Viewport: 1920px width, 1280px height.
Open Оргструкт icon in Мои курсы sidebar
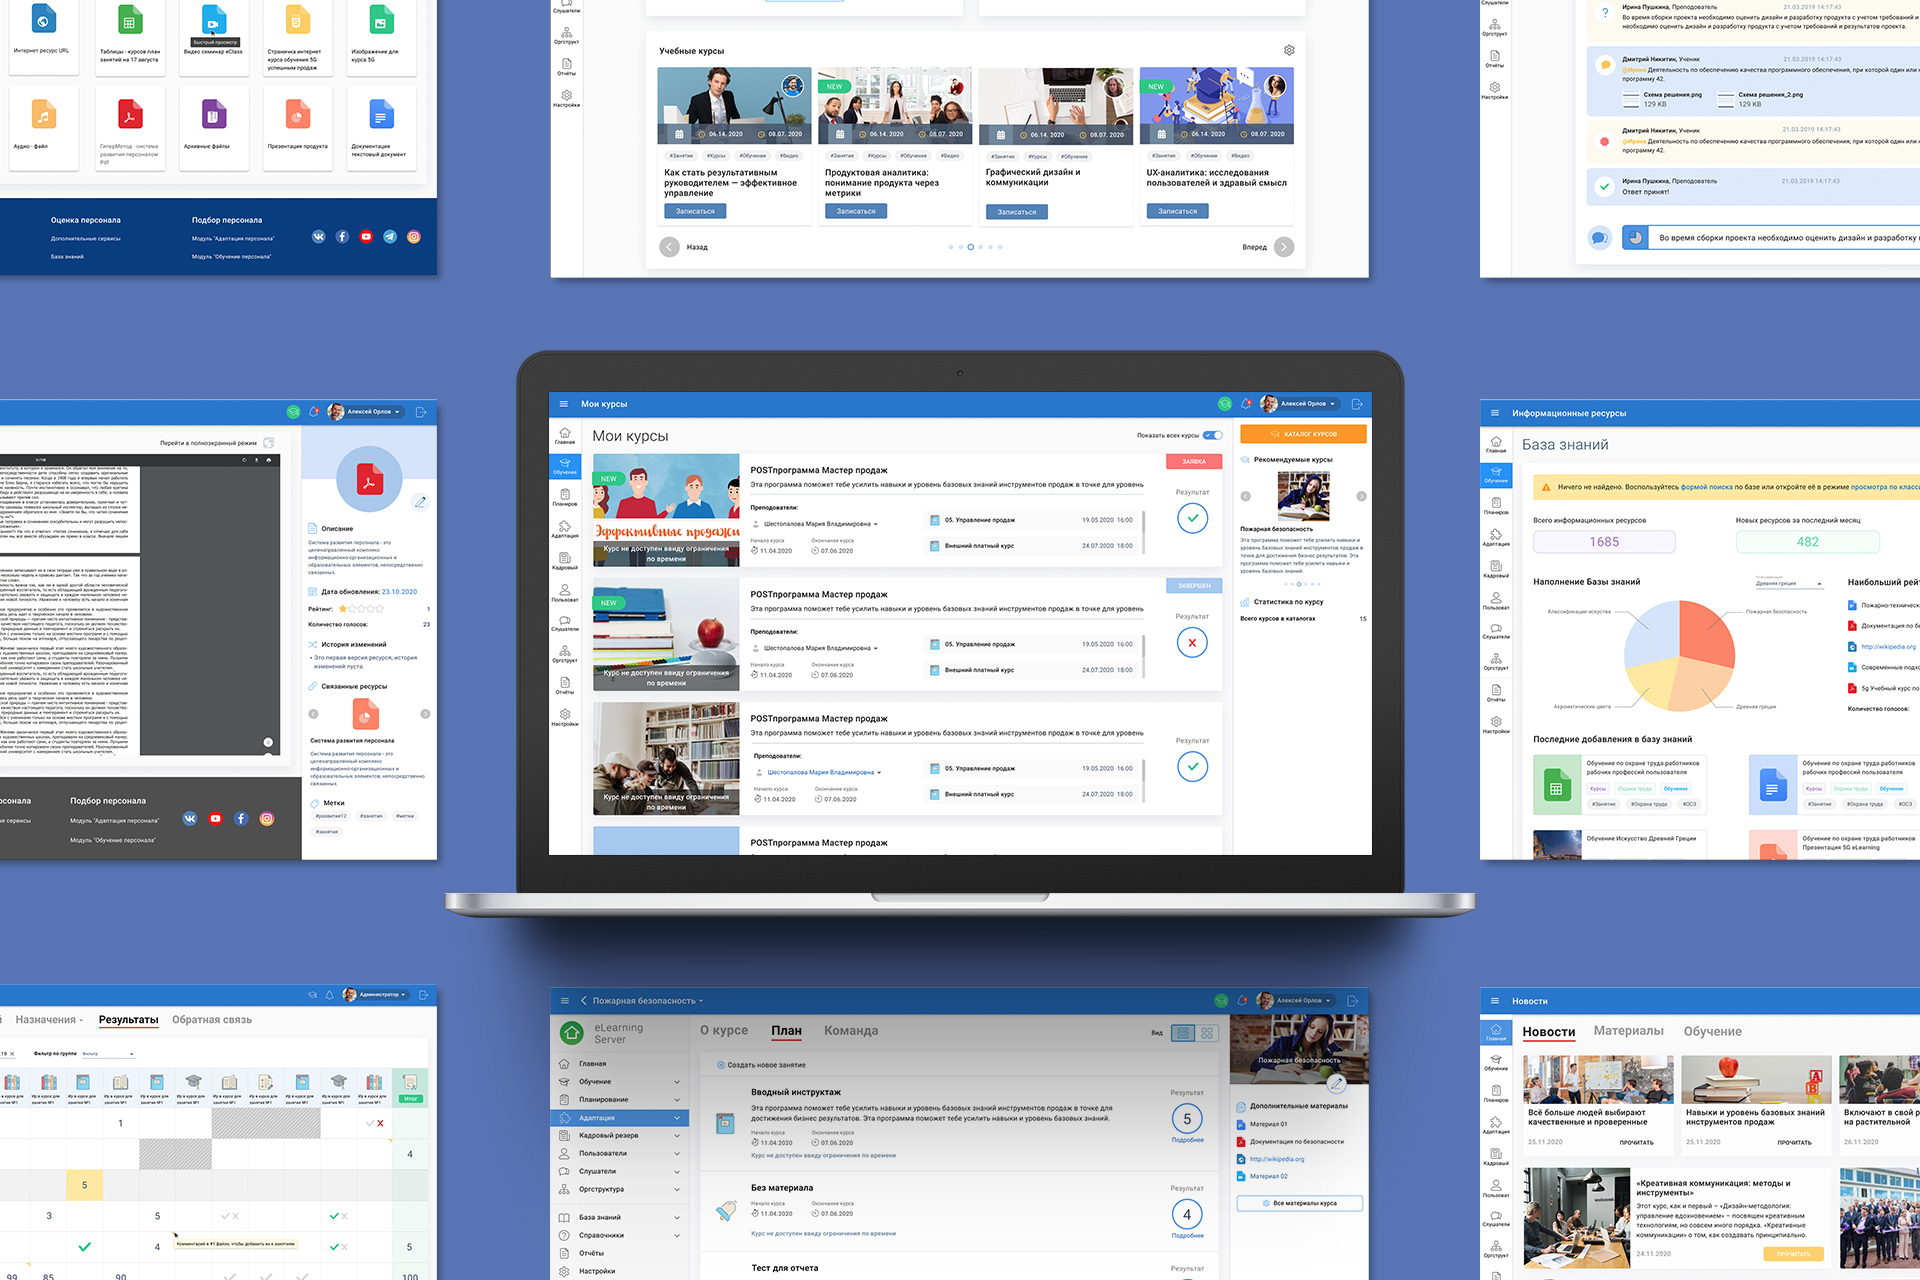565,654
